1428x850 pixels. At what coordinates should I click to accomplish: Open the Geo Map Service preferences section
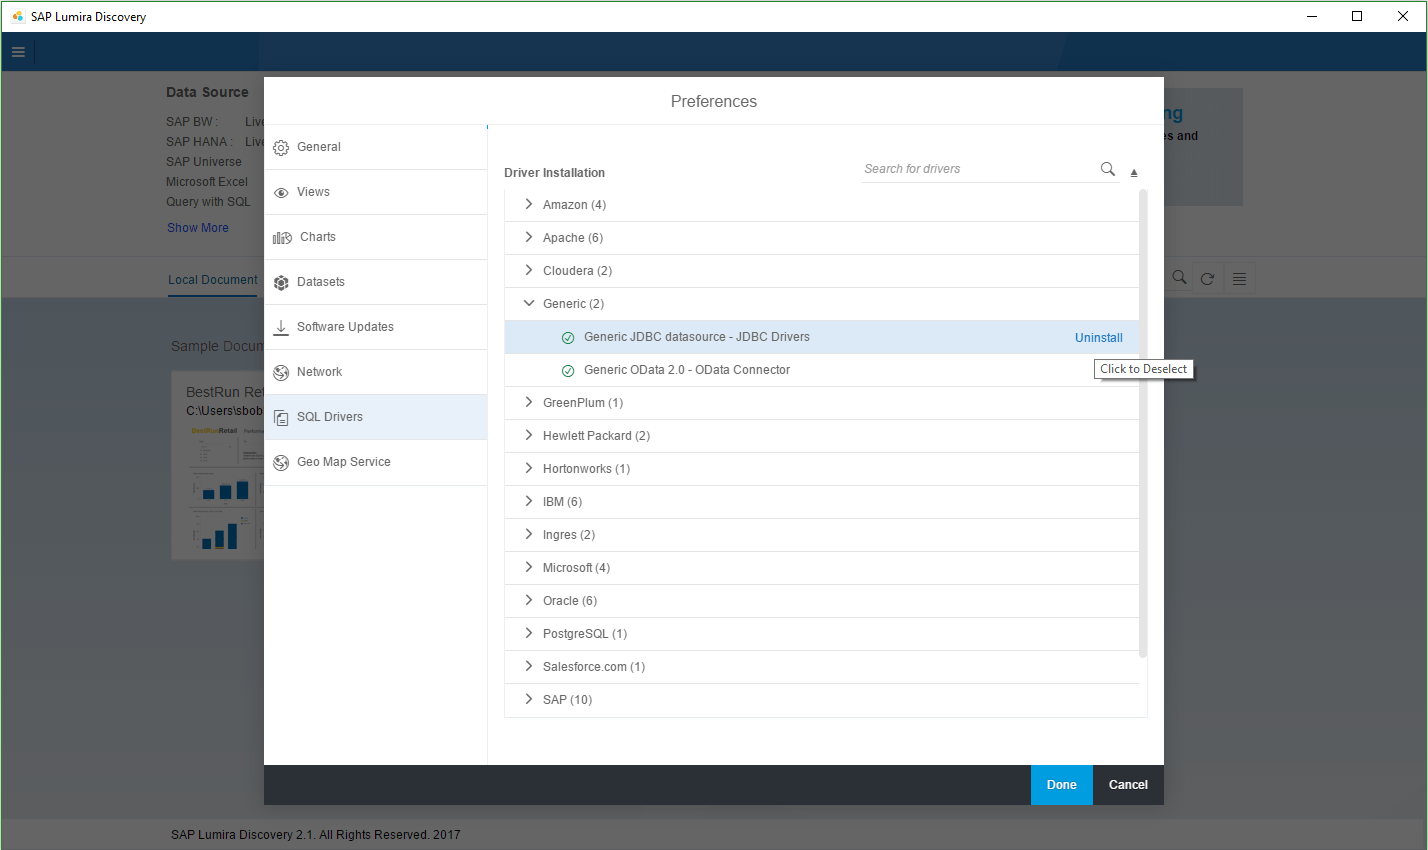click(376, 462)
